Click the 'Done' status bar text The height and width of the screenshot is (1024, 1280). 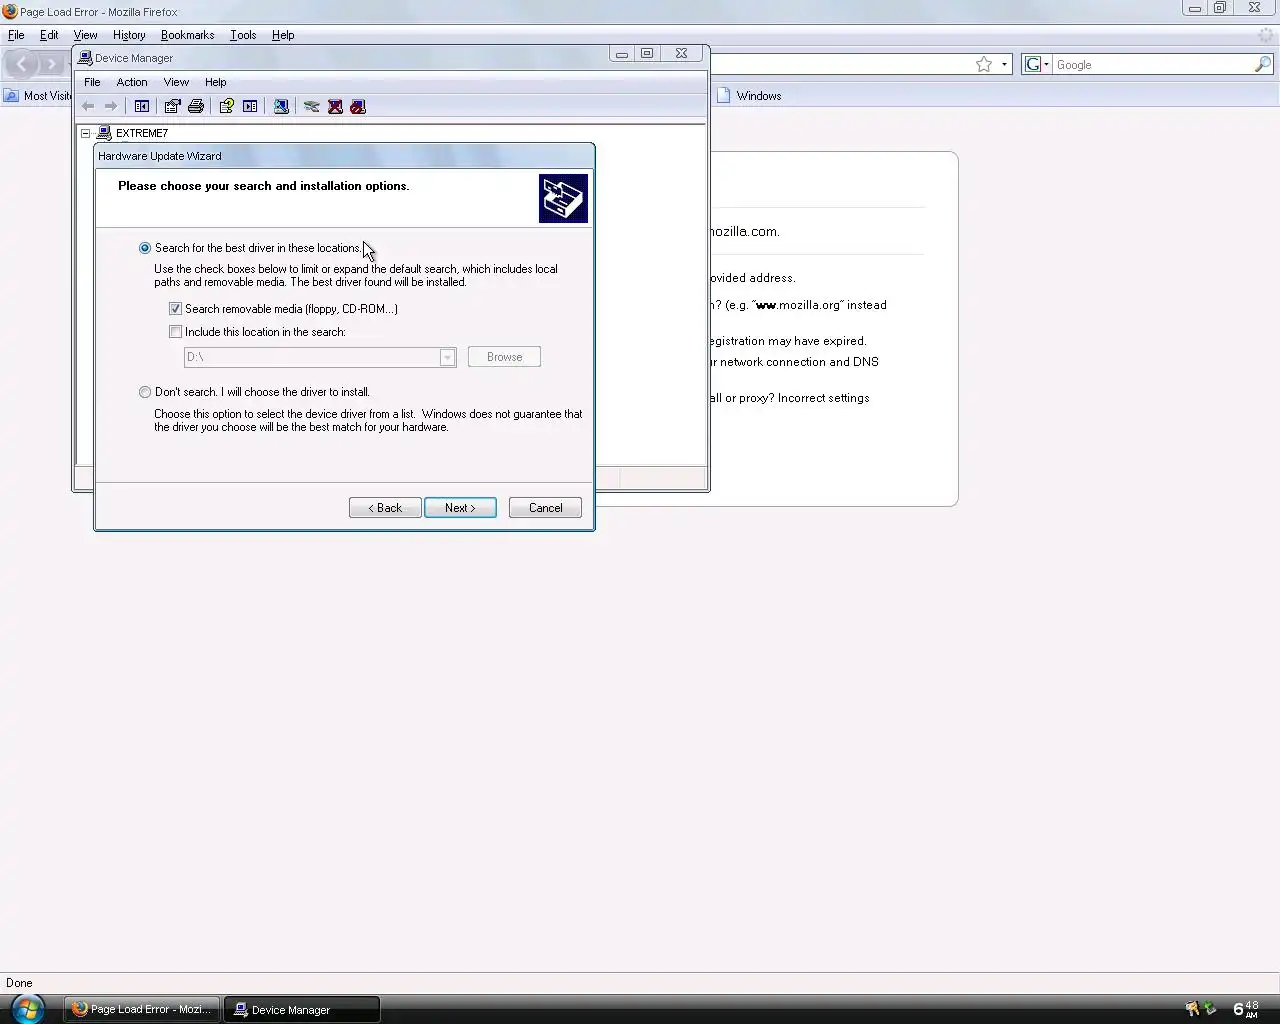pos(19,983)
